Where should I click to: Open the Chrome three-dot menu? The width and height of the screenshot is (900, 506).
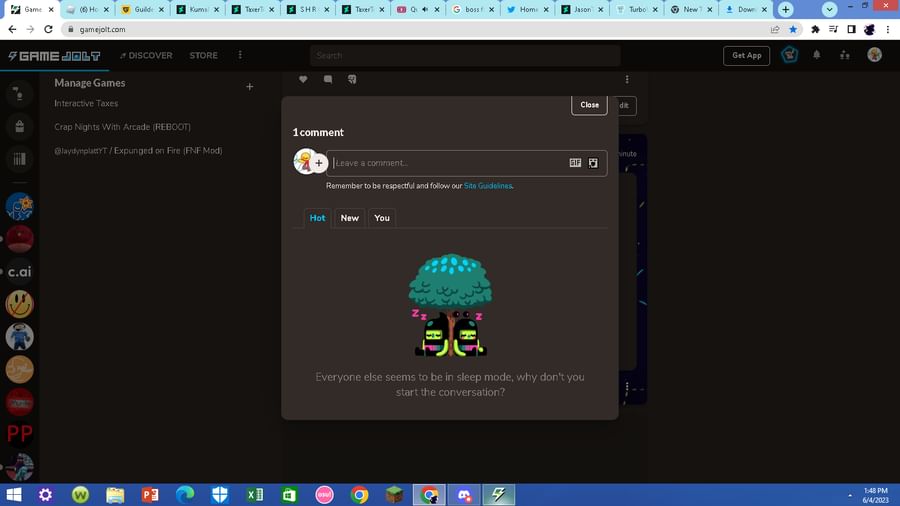pyautogui.click(x=888, y=29)
